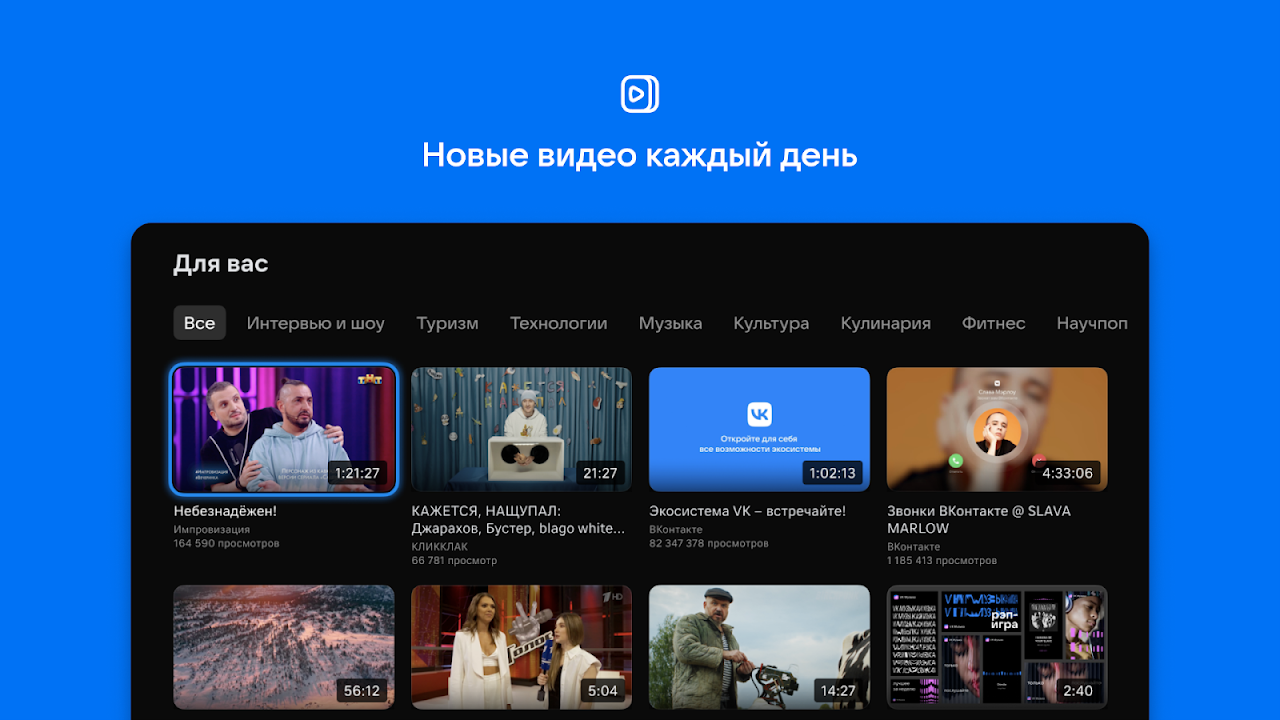Click the 'Для вас' heading
The height and width of the screenshot is (720, 1280).
click(x=220, y=263)
